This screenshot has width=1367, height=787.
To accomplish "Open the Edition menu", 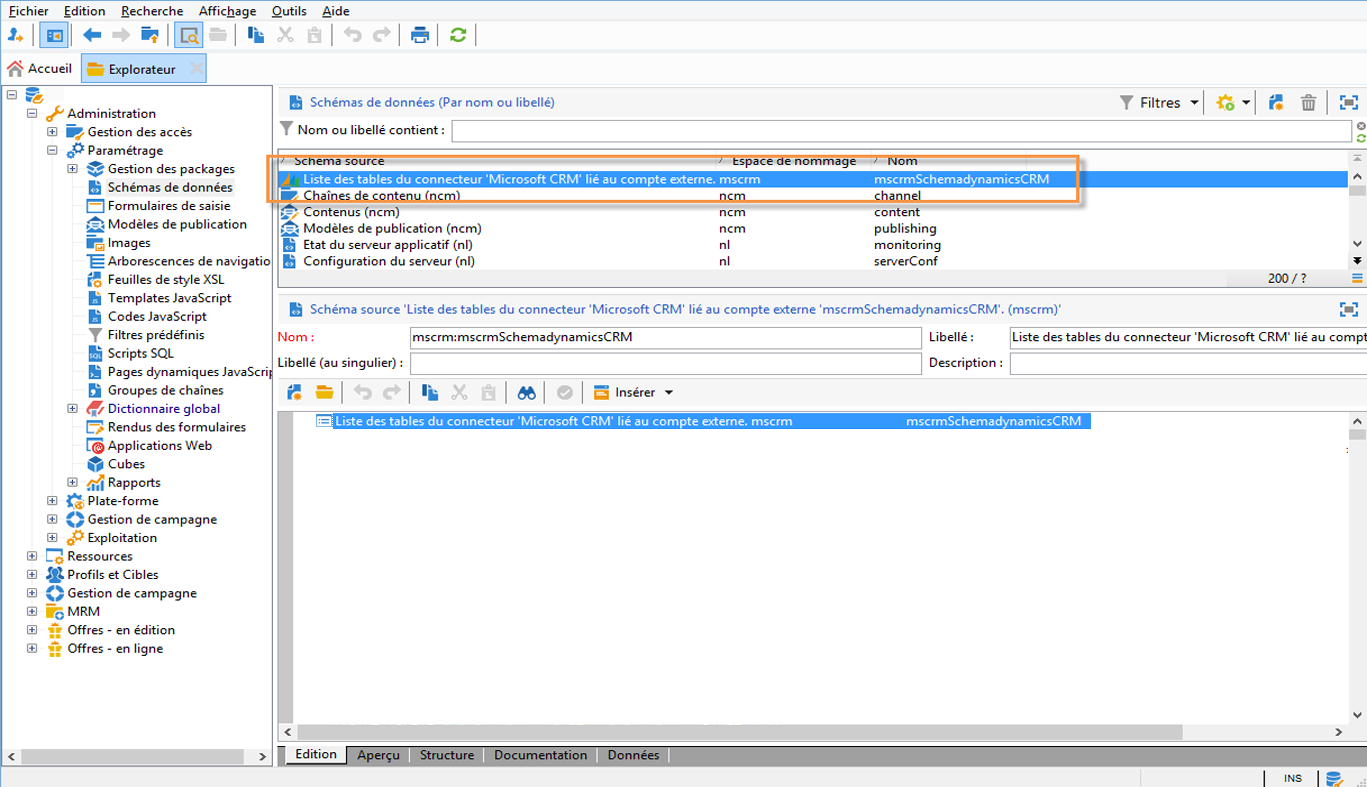I will coord(84,11).
